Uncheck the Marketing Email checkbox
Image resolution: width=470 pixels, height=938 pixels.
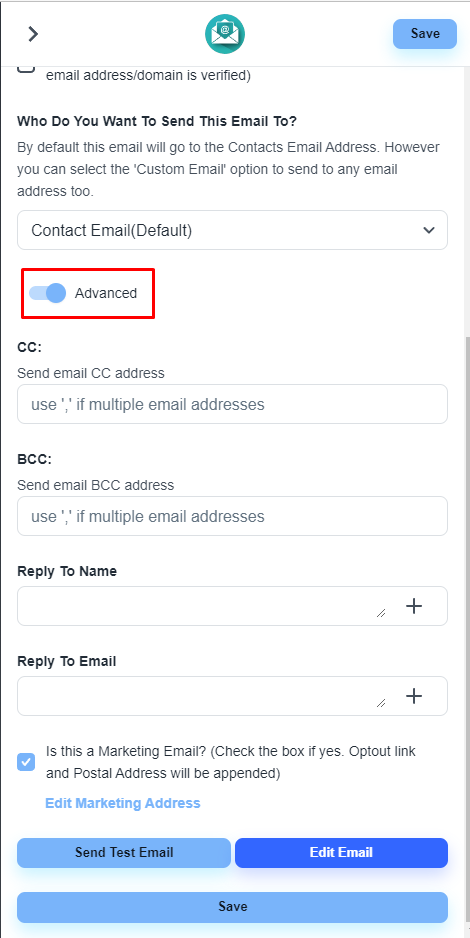[26, 762]
